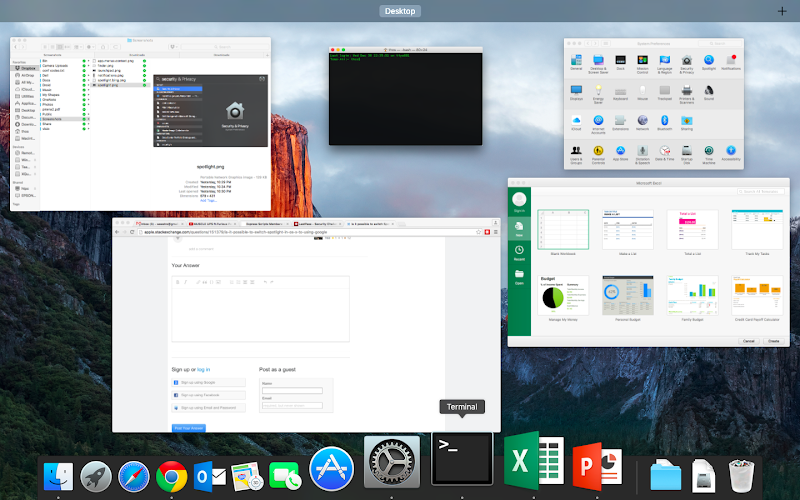This screenshot has height=500, width=800.
Task: Open Notifications preferences icon
Action: tap(731, 63)
